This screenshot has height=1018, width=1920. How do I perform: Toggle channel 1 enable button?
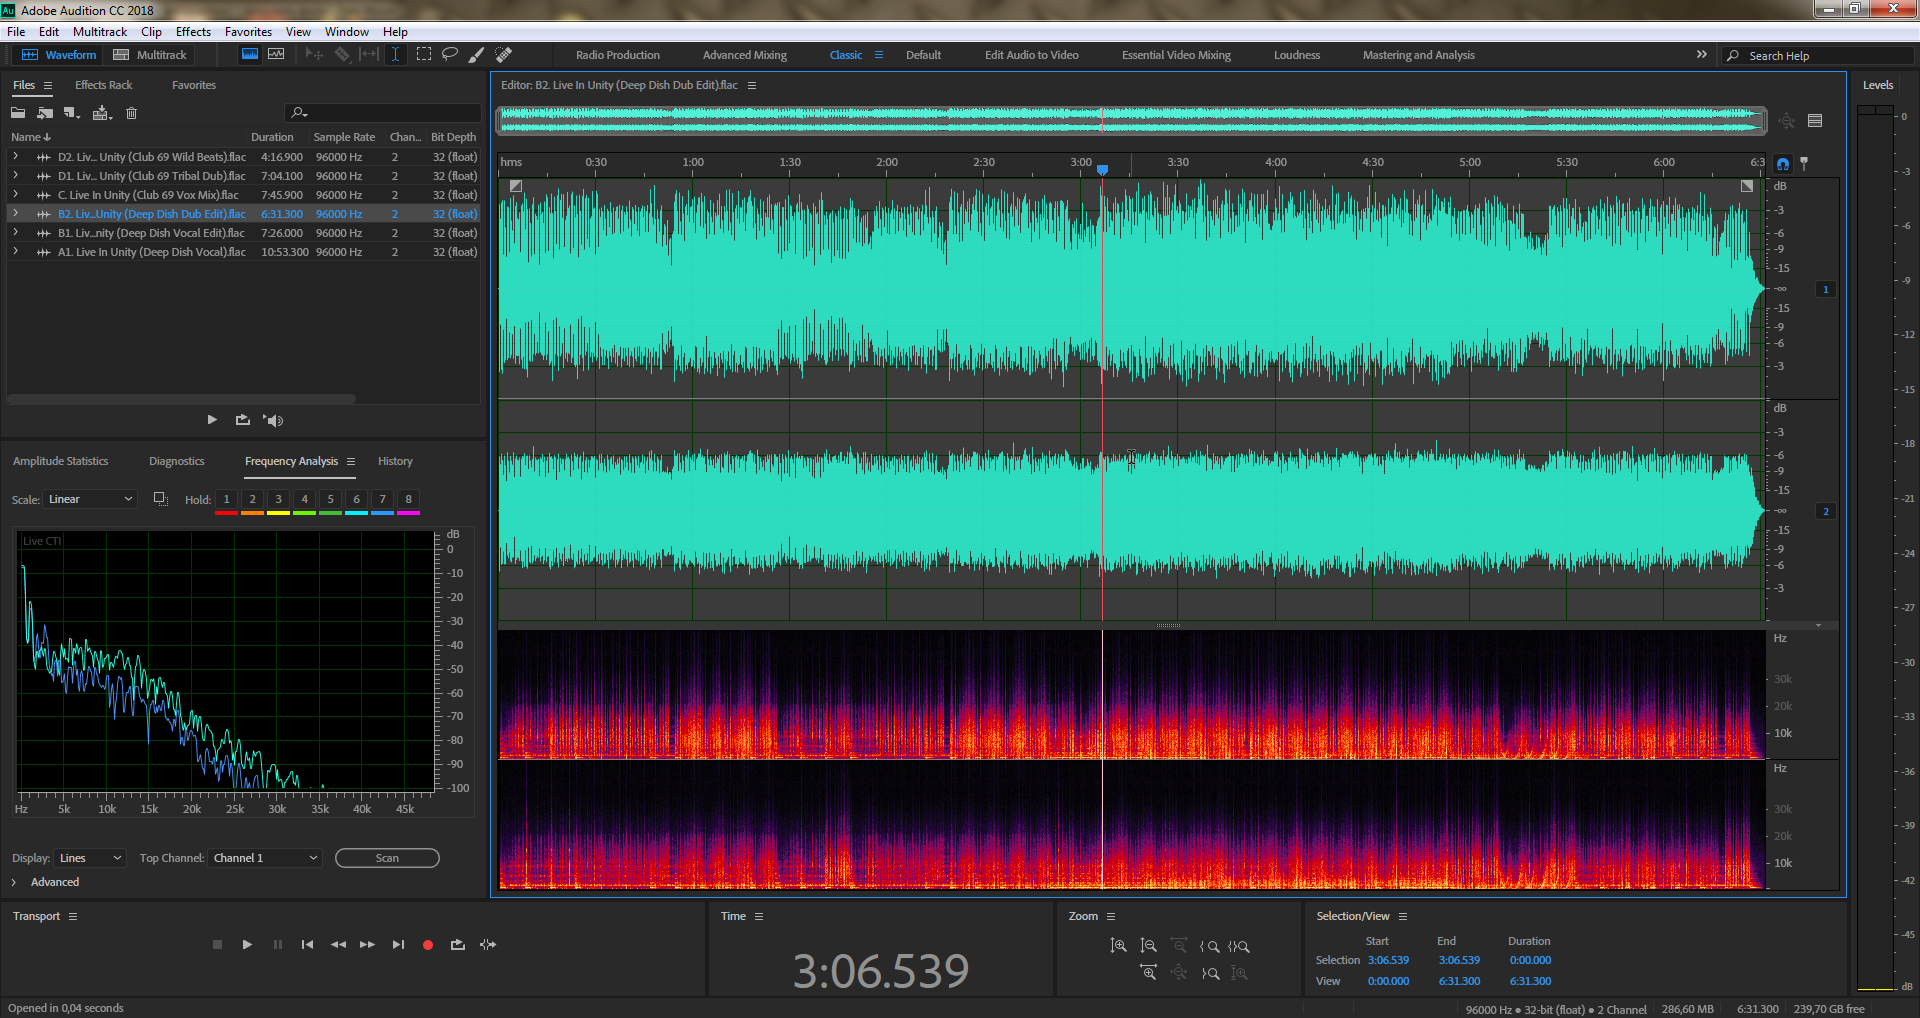(1825, 289)
